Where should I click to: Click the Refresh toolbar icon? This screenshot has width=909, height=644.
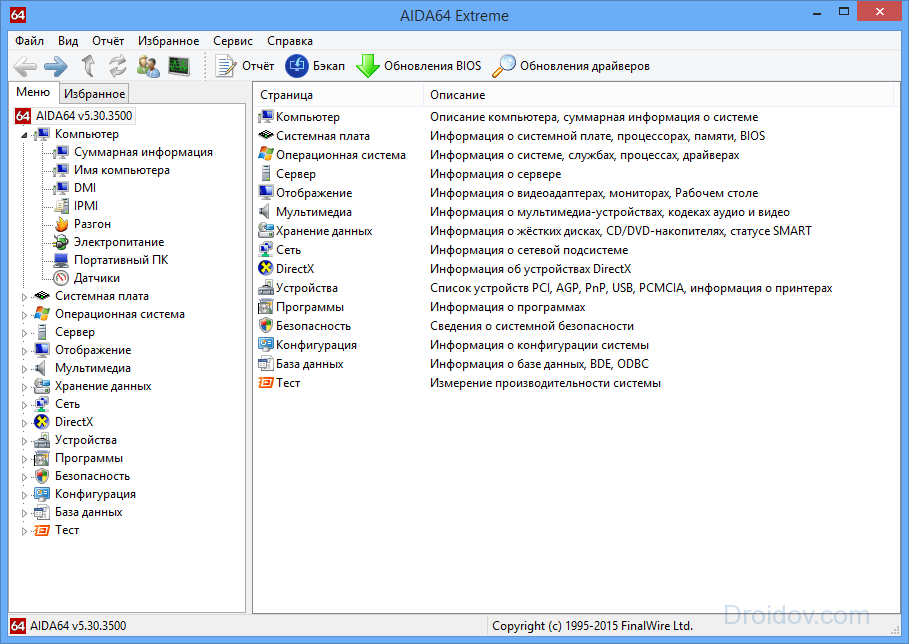coord(118,66)
